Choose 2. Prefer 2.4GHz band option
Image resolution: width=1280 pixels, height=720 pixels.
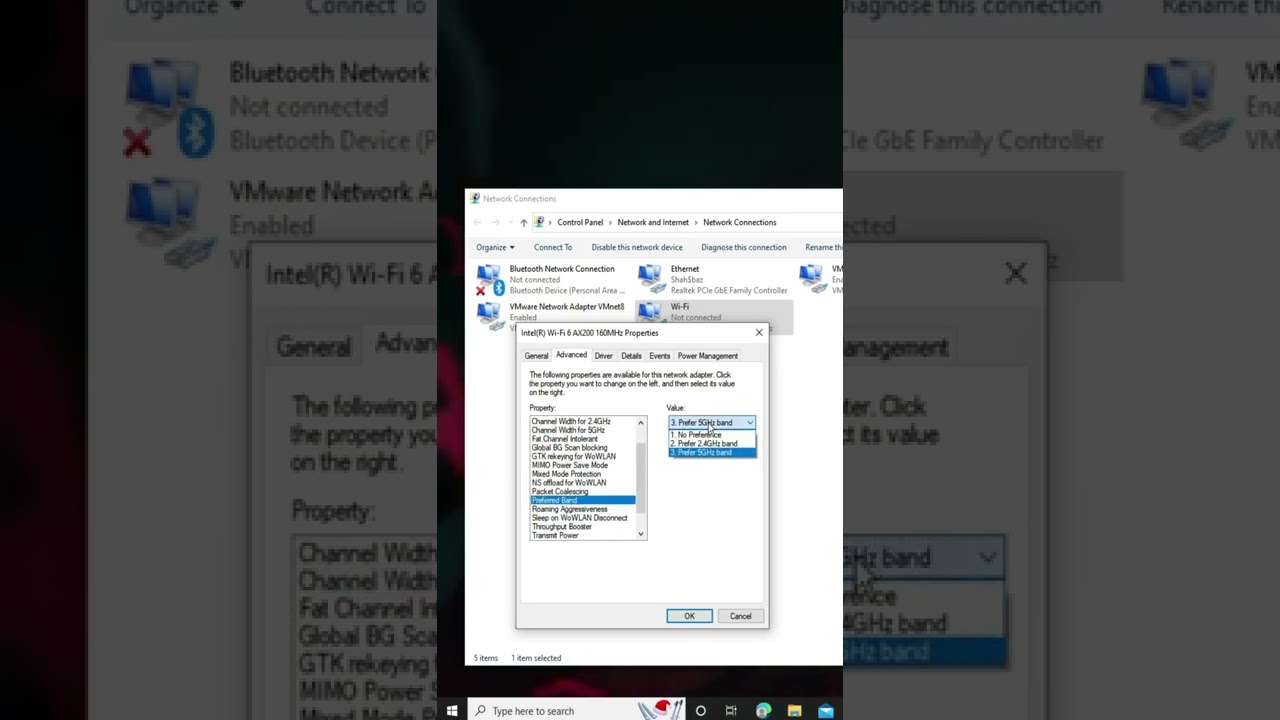click(712, 444)
